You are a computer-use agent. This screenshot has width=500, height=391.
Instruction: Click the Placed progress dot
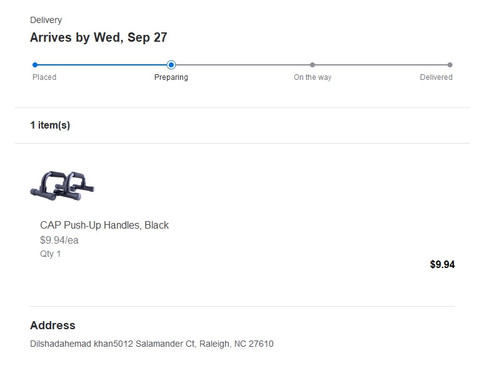pyautogui.click(x=35, y=65)
